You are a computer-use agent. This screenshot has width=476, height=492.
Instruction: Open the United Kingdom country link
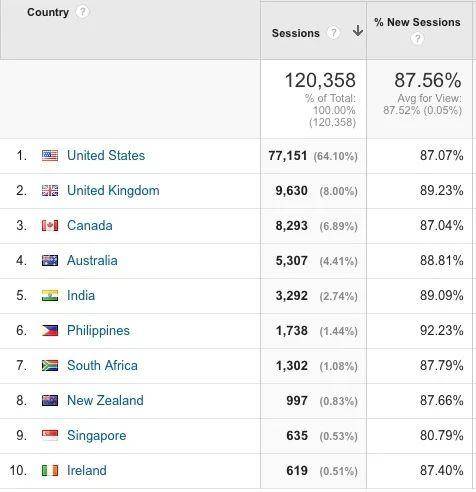[x=113, y=191]
